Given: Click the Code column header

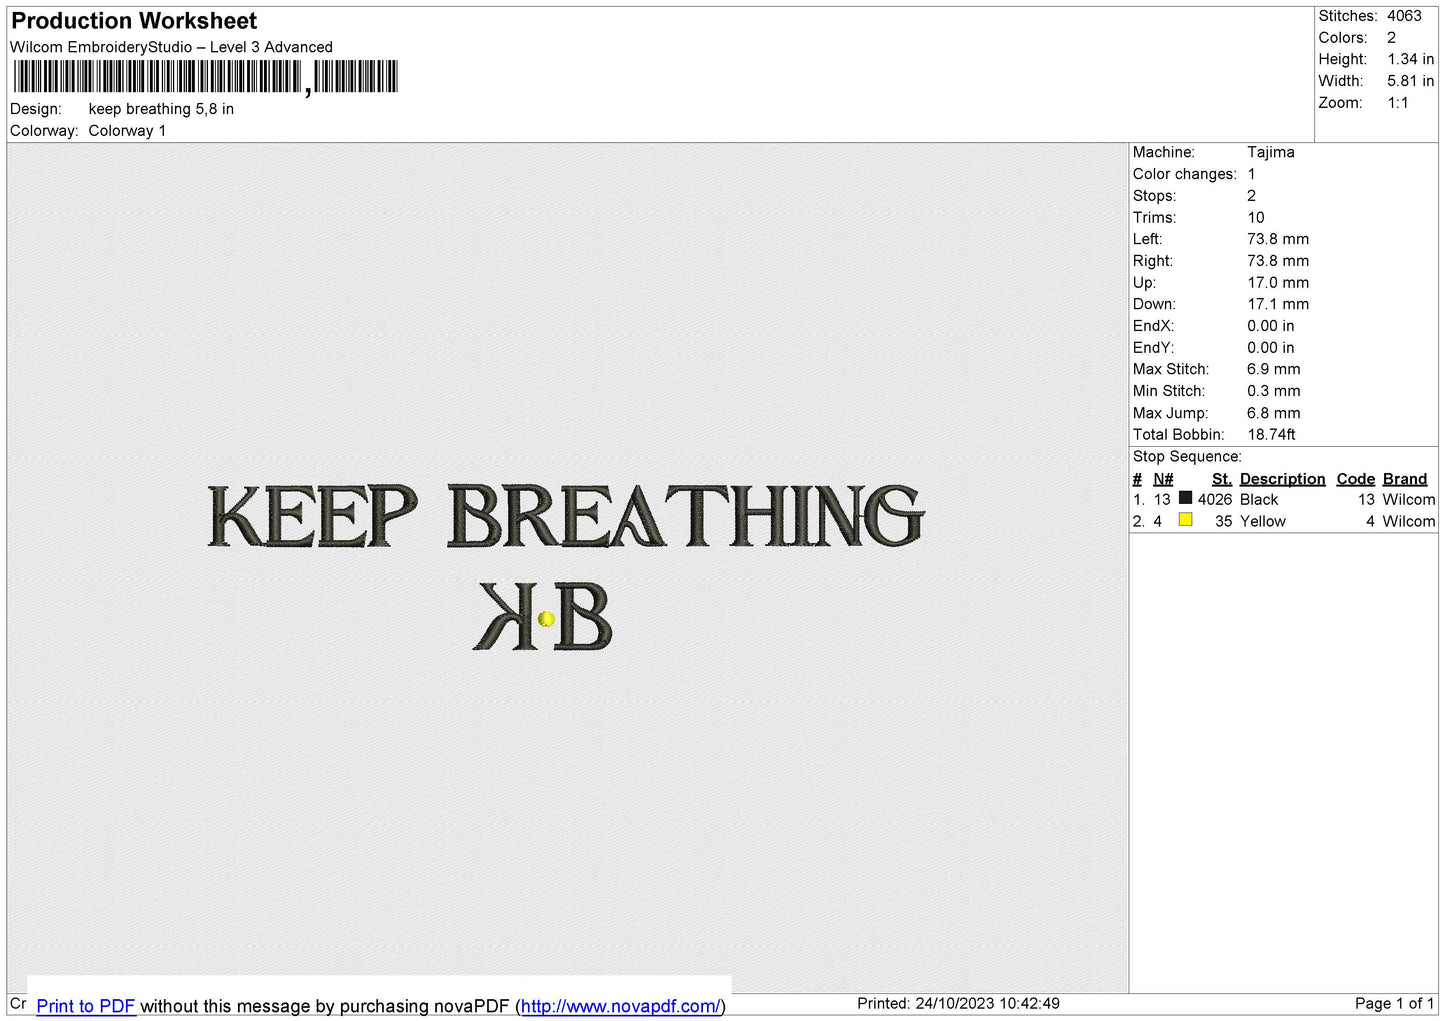Looking at the screenshot, I should (x=1356, y=479).
